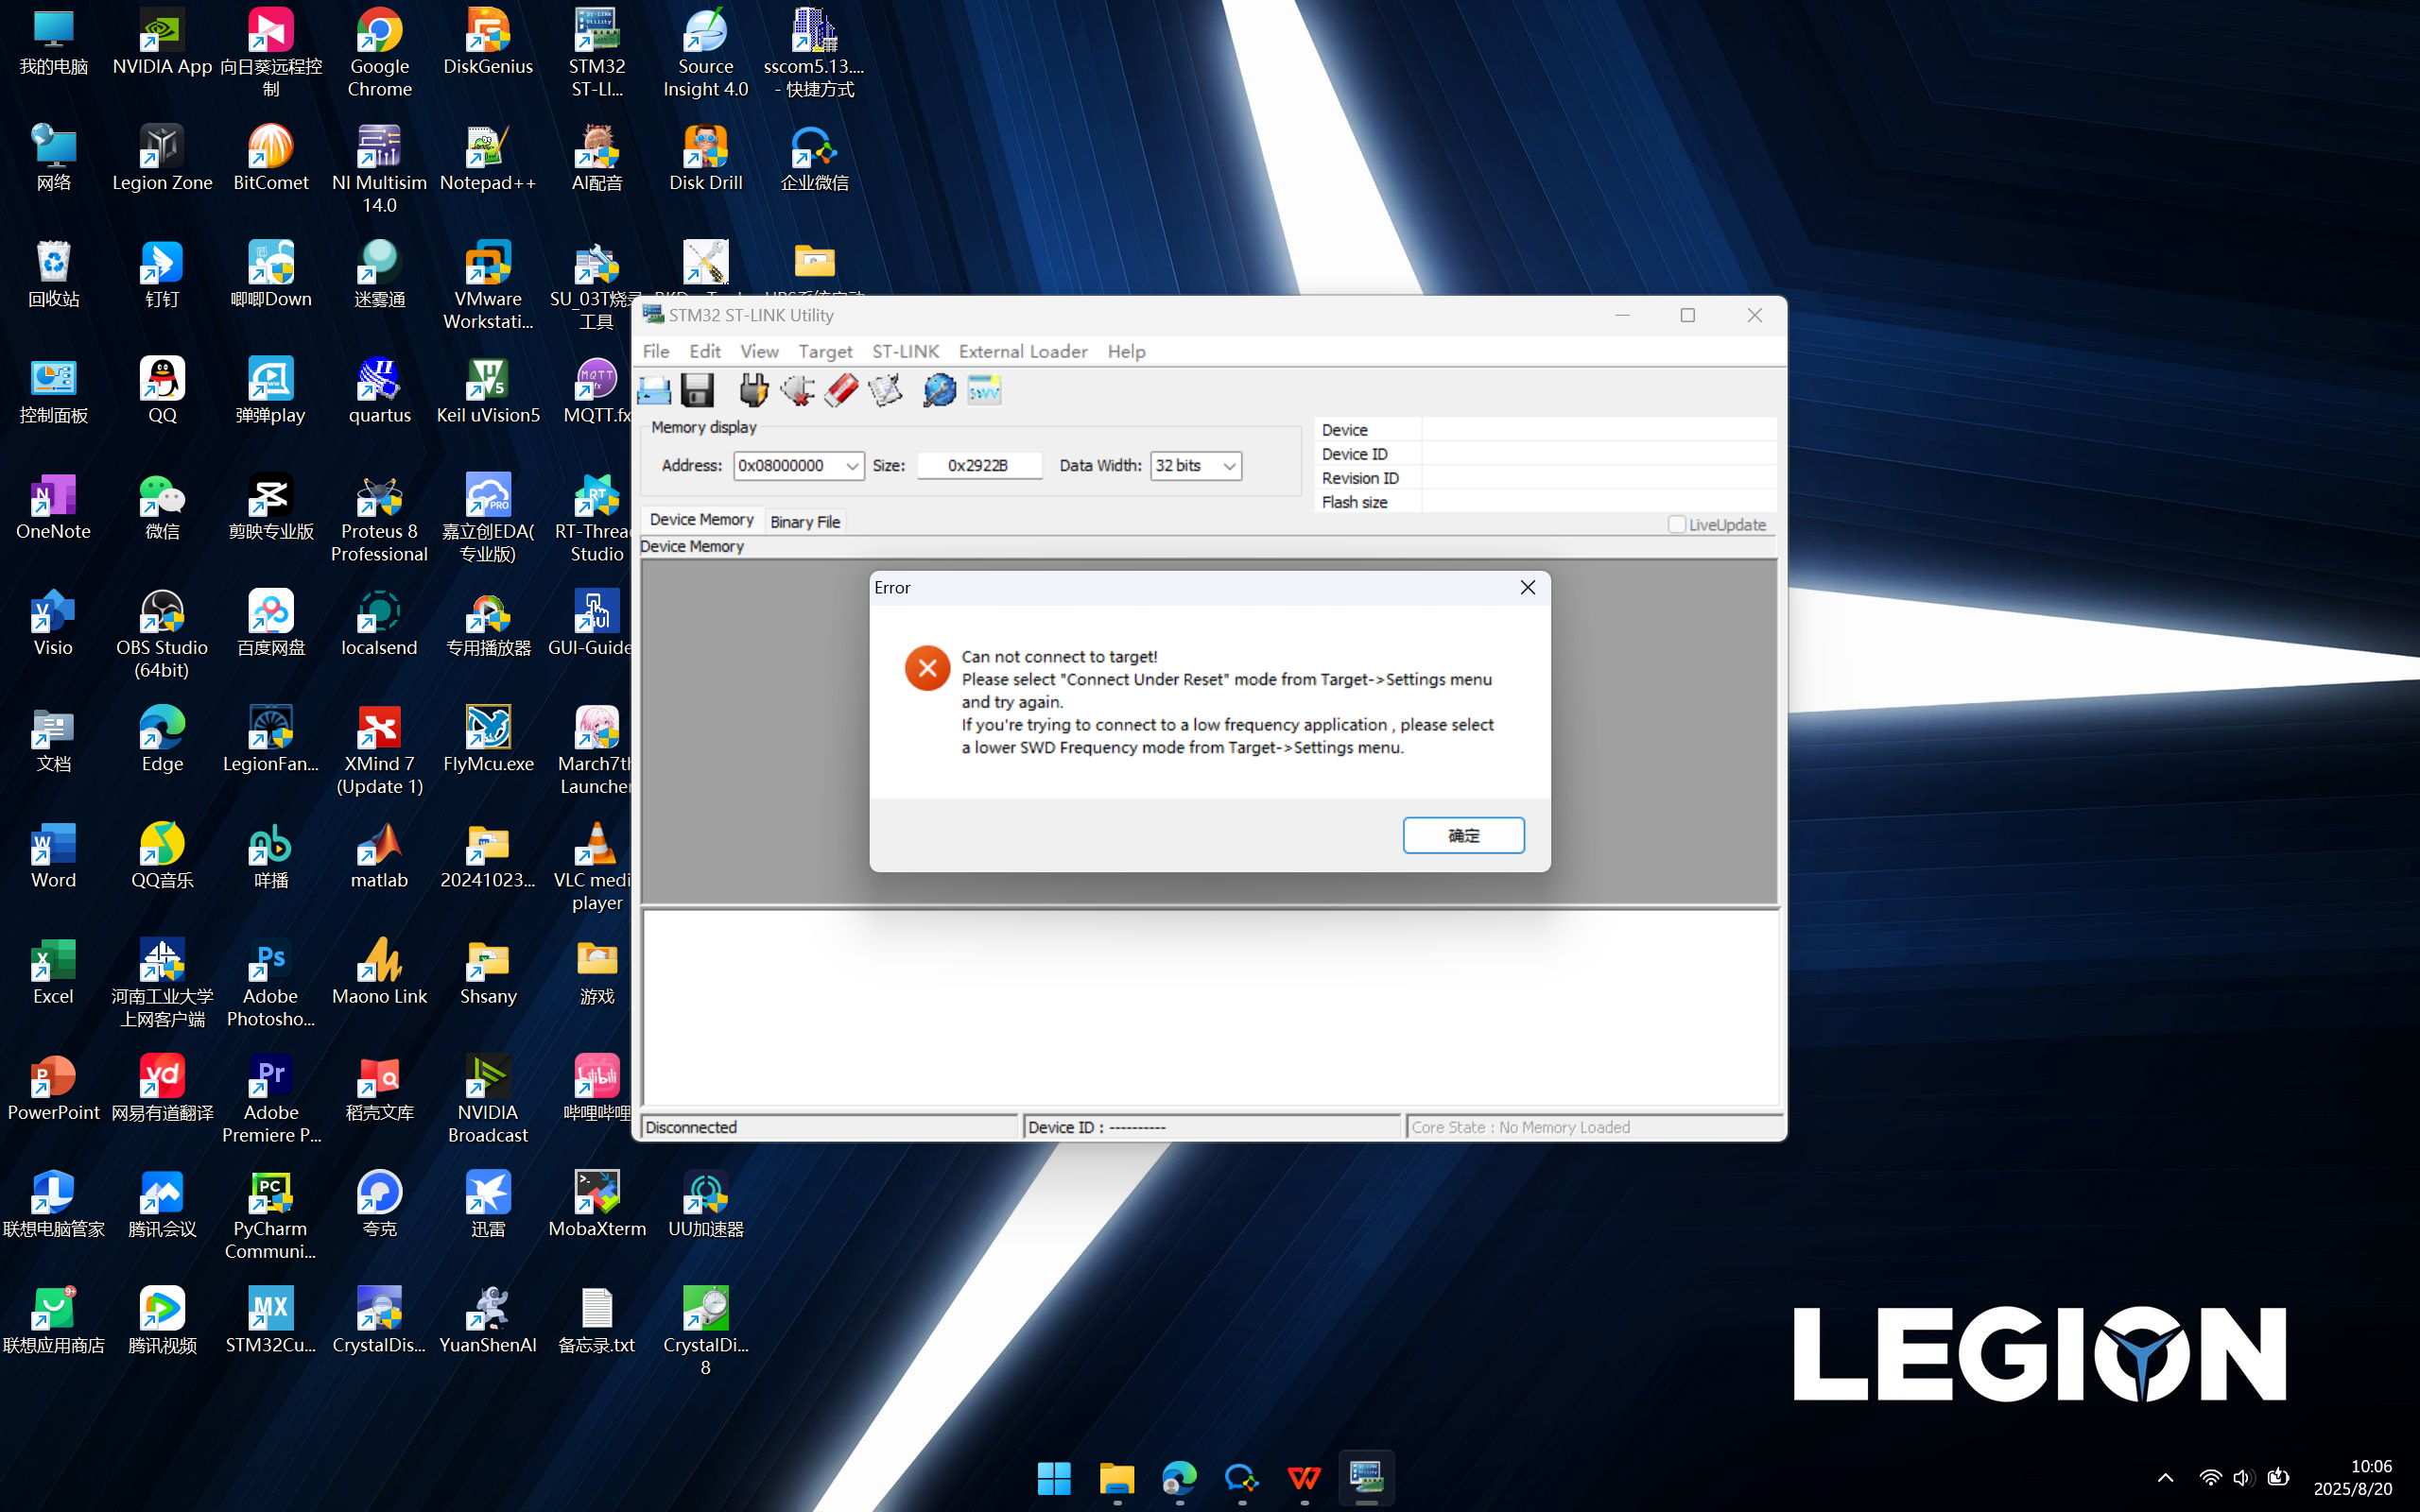
Task: Click the Save file floppy icon
Action: [697, 390]
